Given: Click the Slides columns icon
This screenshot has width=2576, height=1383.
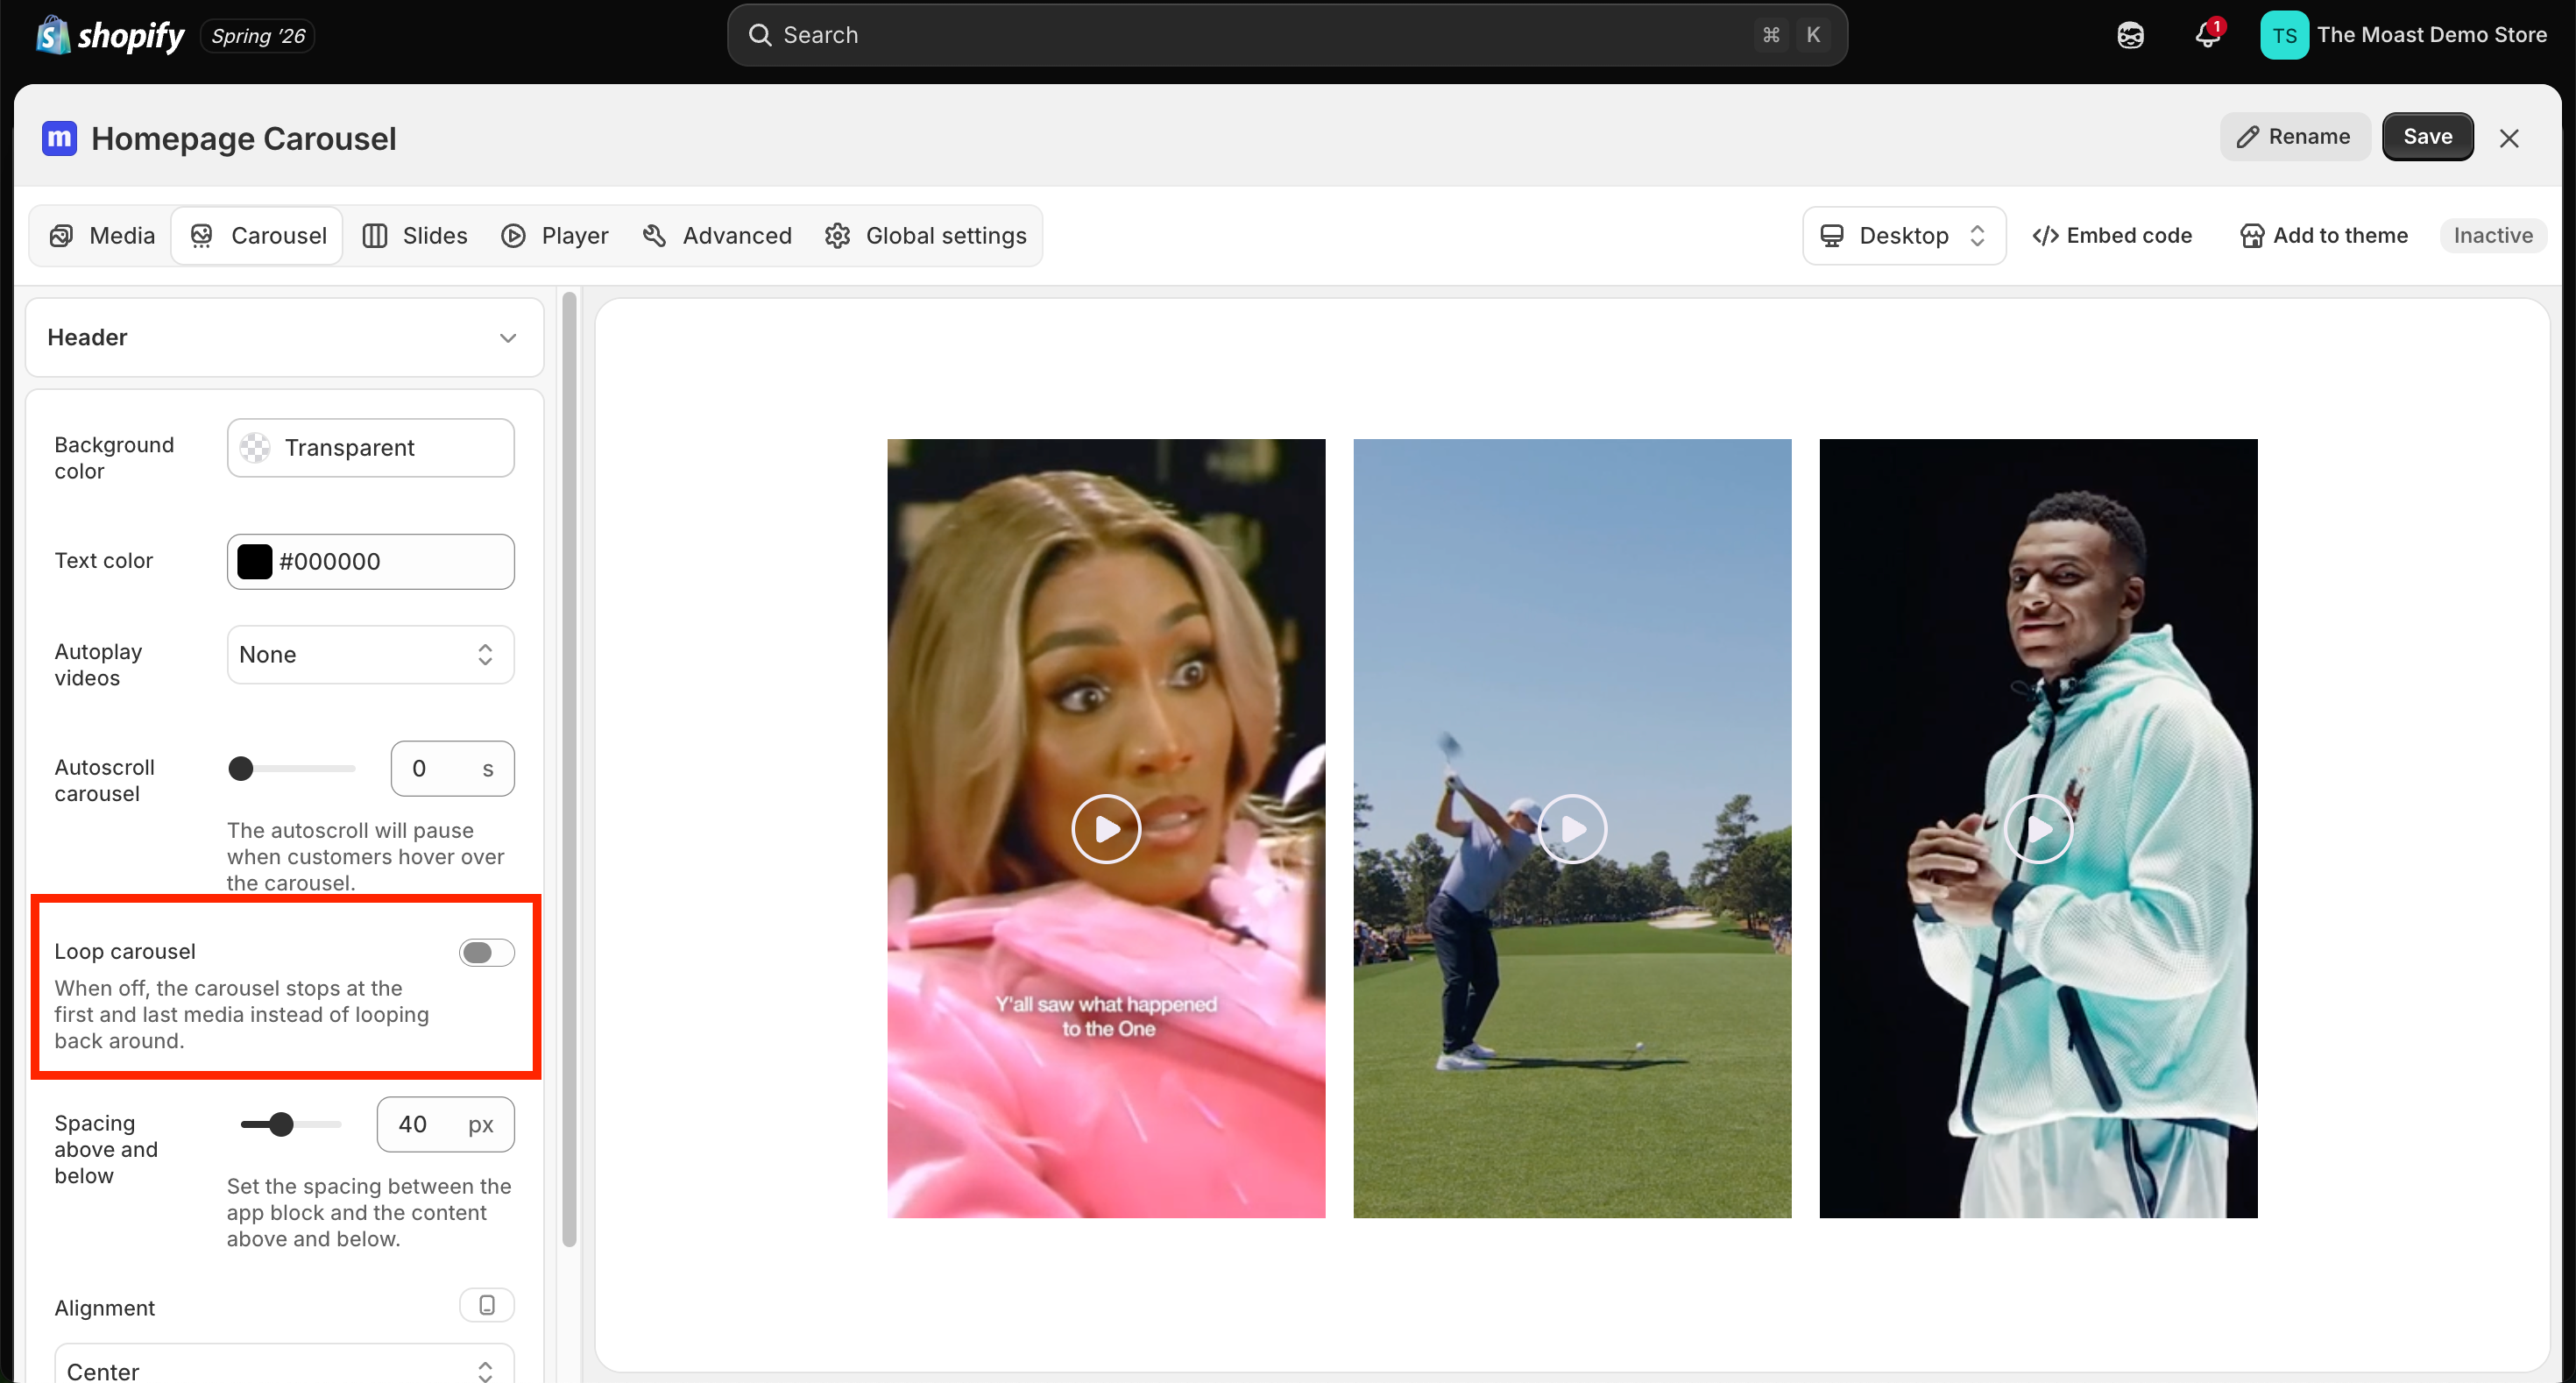Looking at the screenshot, I should 375,236.
